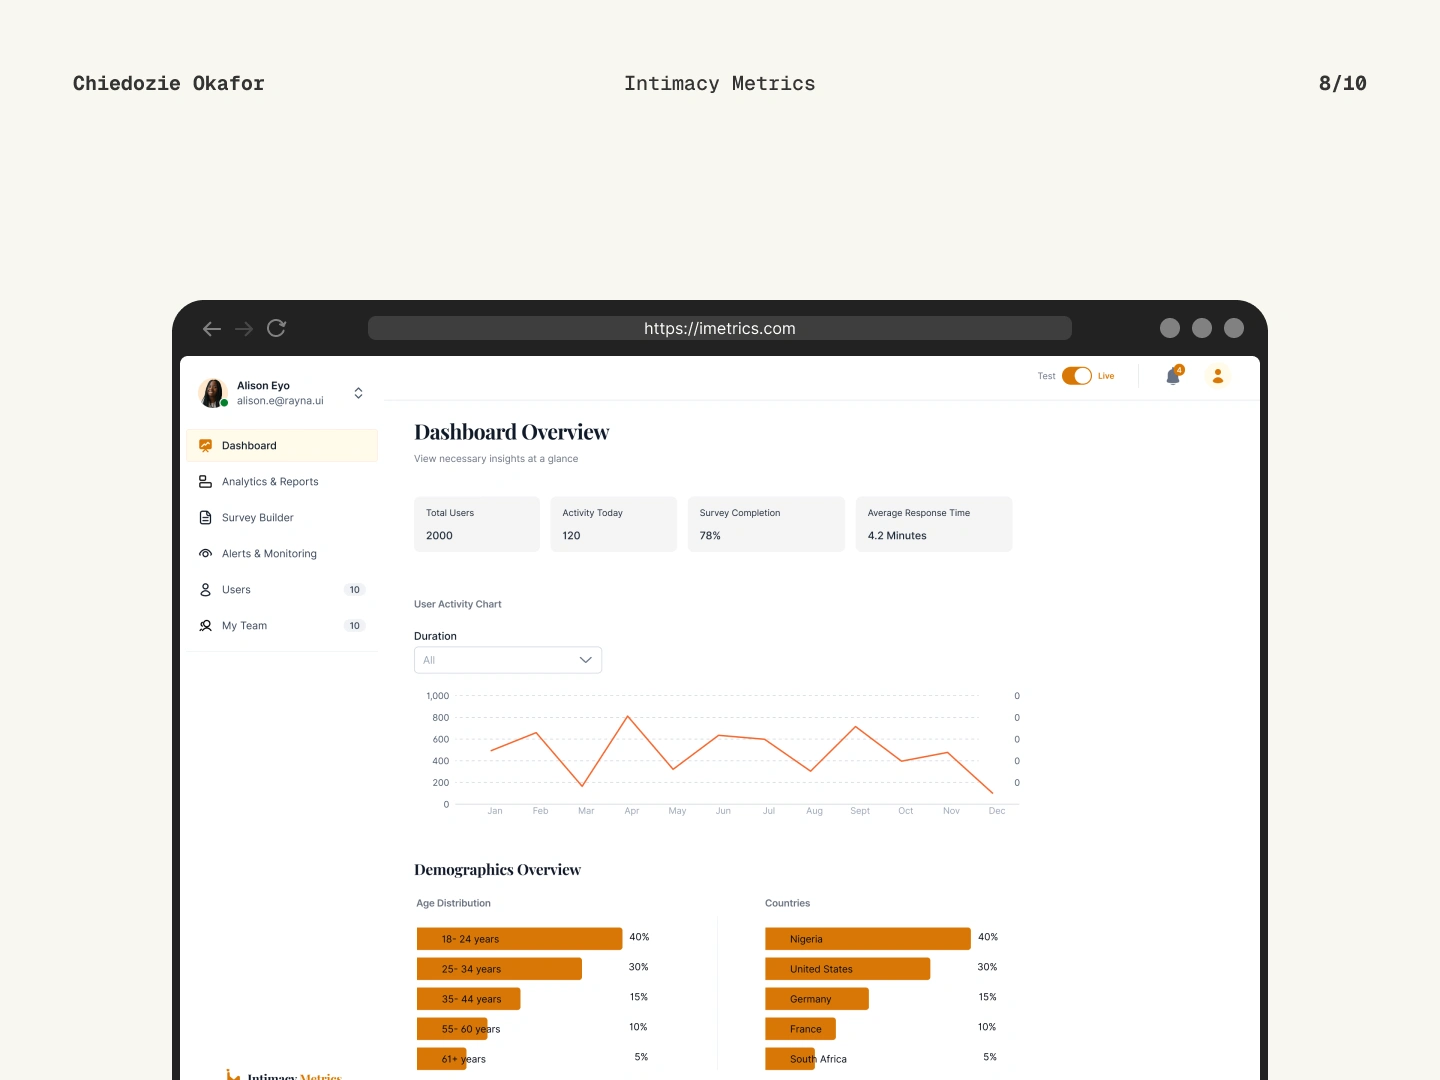Click the browser page refresh icon
The image size is (1440, 1080).
276,328
